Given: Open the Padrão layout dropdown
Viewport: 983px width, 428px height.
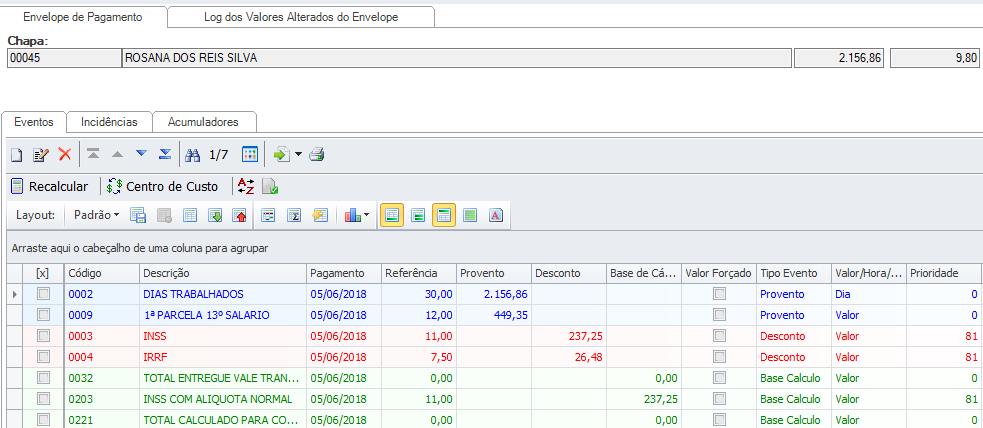Looking at the screenshot, I should point(97,215).
